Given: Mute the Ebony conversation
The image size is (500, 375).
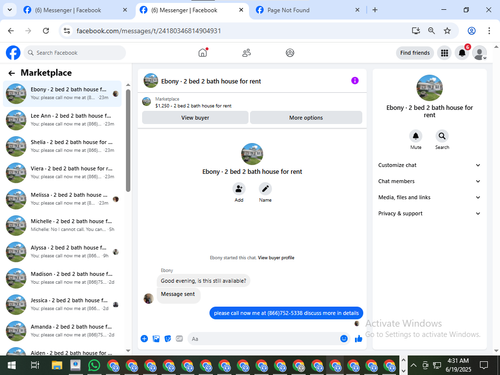Looking at the screenshot, I should pos(416,136).
